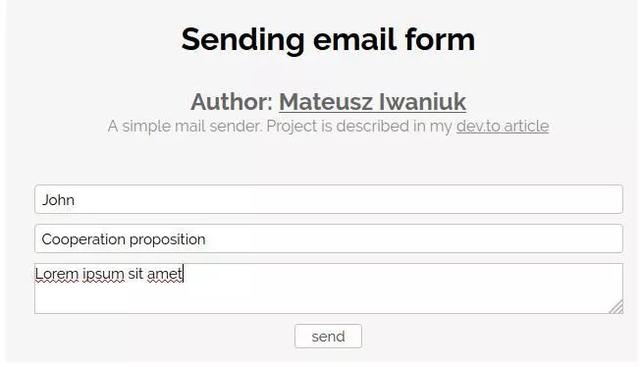Click the send button
The image size is (640, 367).
click(x=328, y=336)
